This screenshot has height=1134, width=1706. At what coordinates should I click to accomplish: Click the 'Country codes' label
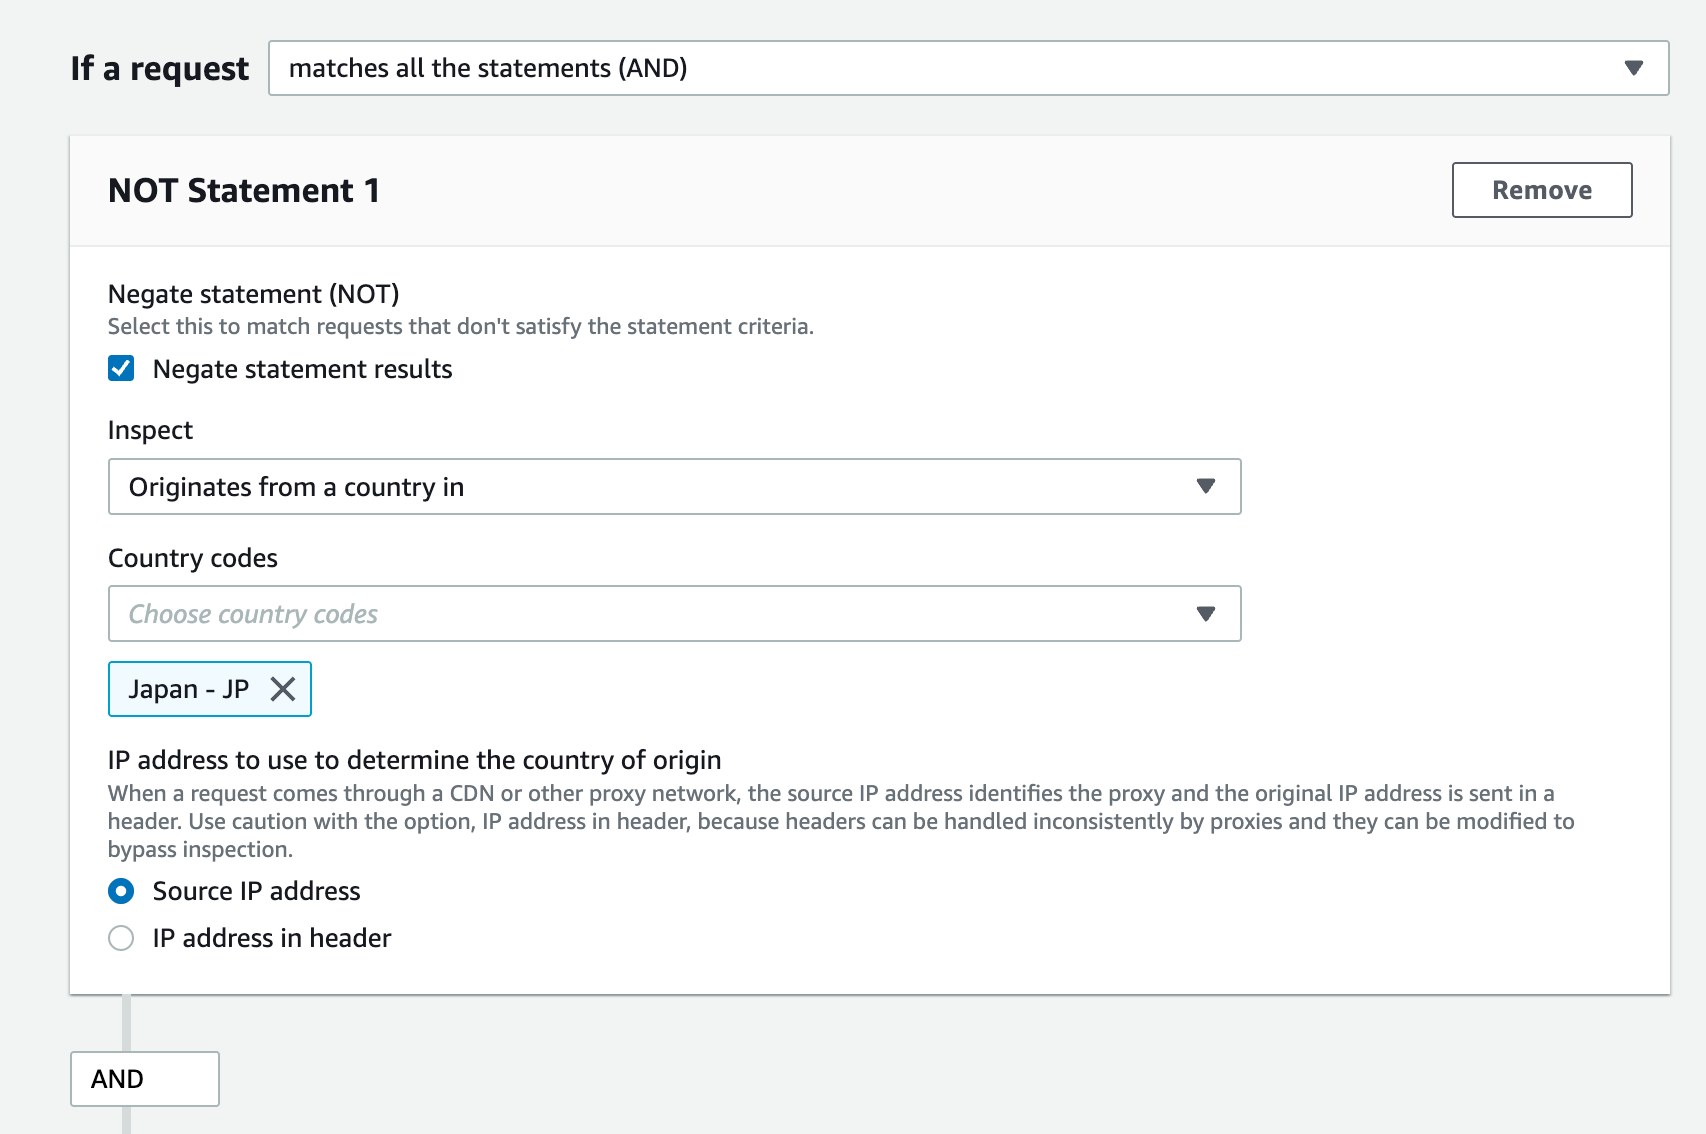[x=193, y=558]
